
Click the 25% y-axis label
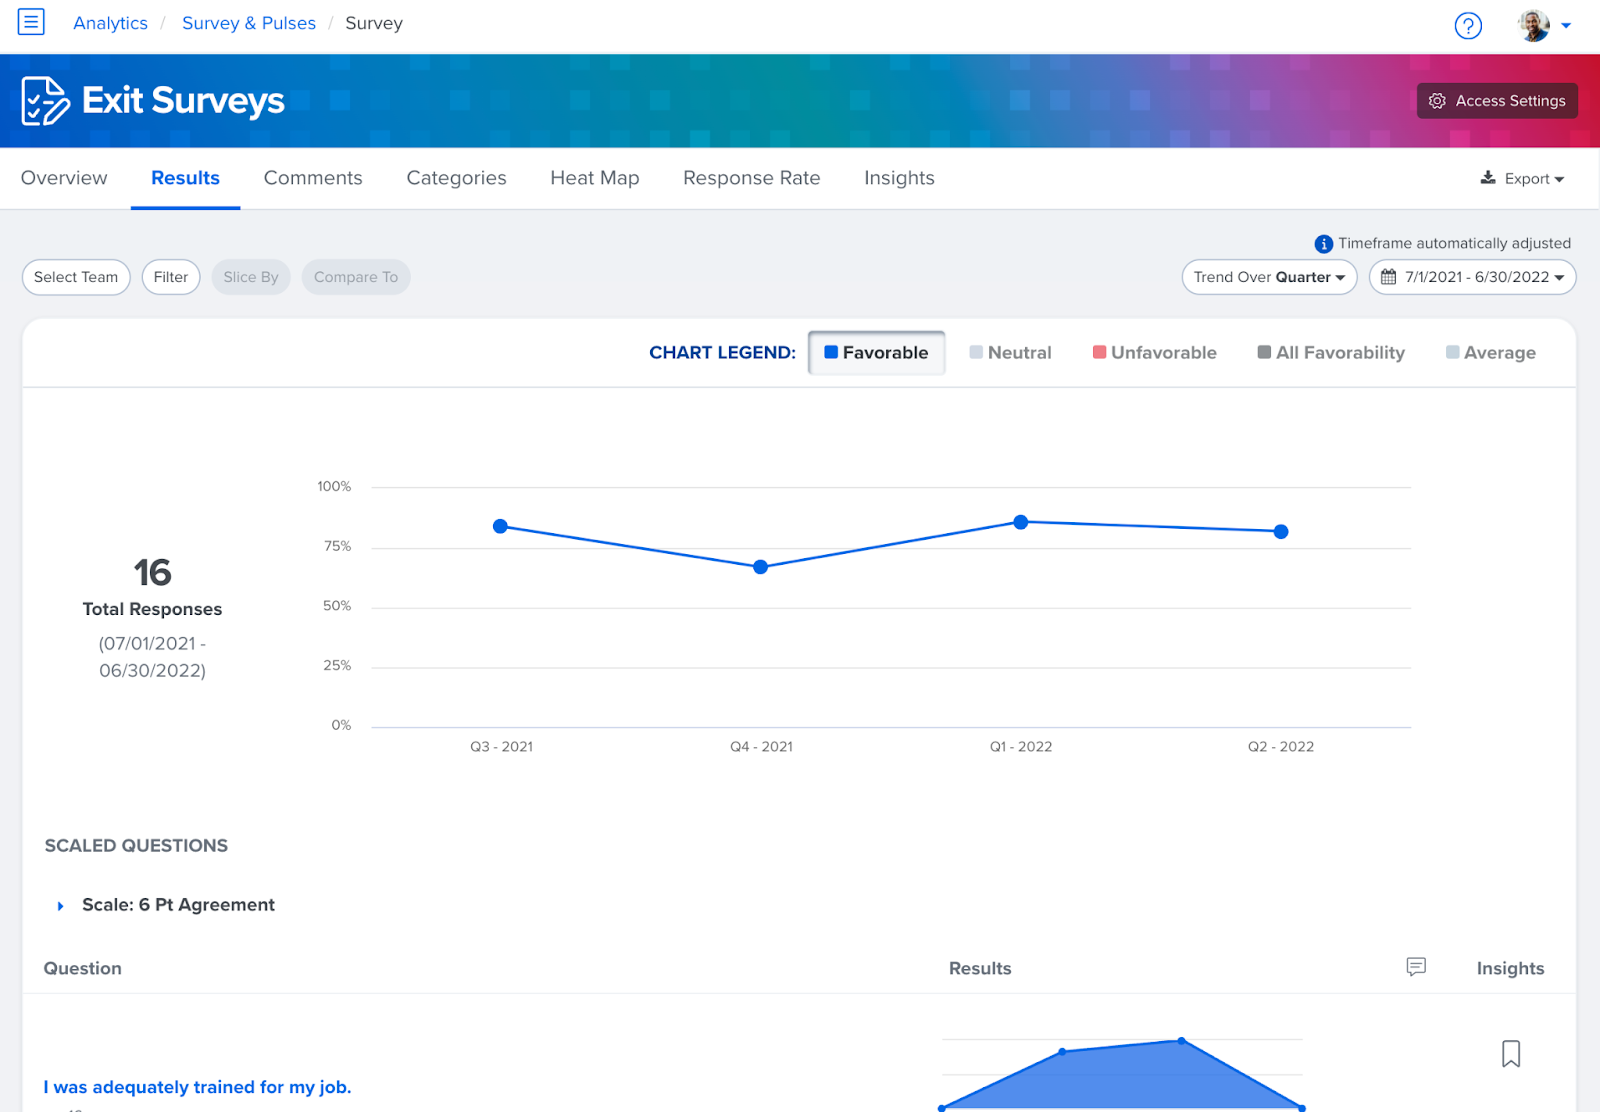click(x=337, y=665)
